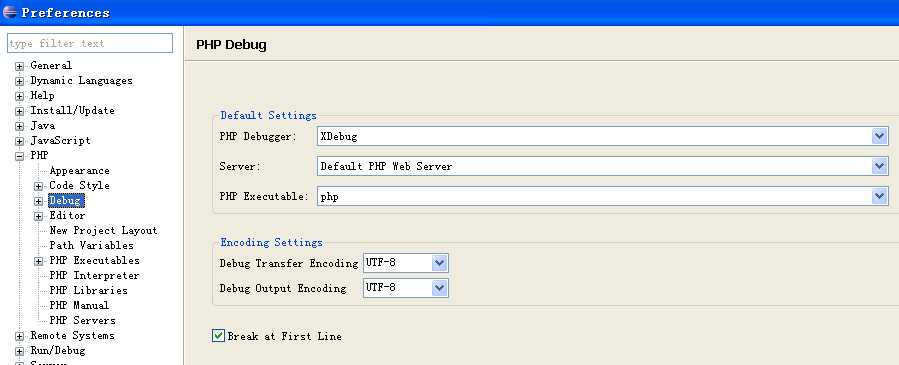
Task: Select Install/Update in the tree
Action: tap(72, 110)
